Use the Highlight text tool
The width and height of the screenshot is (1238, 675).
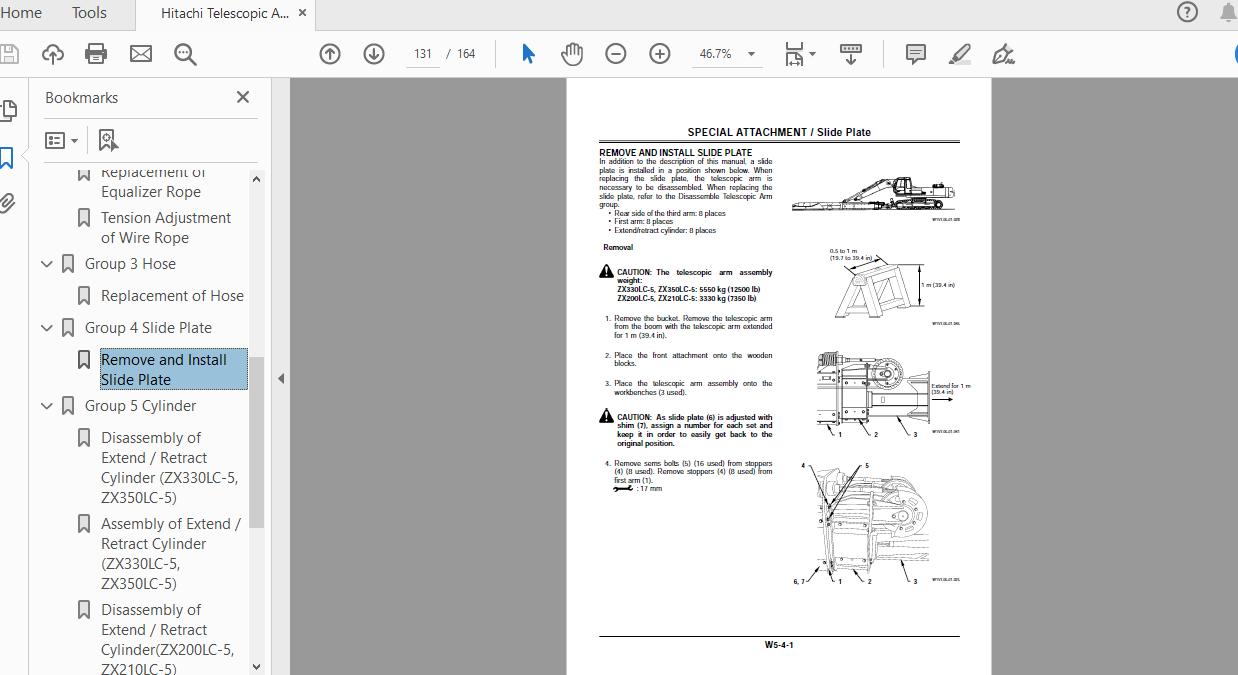pyautogui.click(x=959, y=53)
